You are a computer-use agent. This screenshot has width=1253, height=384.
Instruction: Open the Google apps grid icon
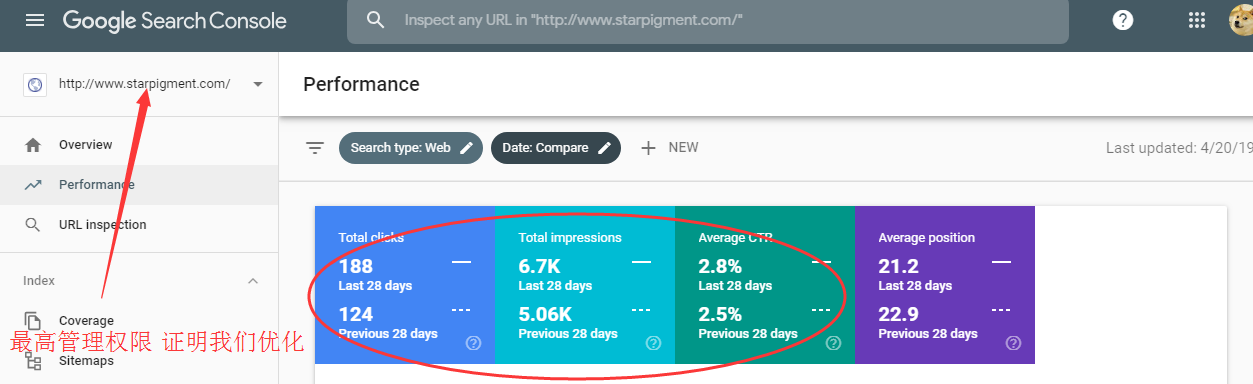pos(1196,20)
